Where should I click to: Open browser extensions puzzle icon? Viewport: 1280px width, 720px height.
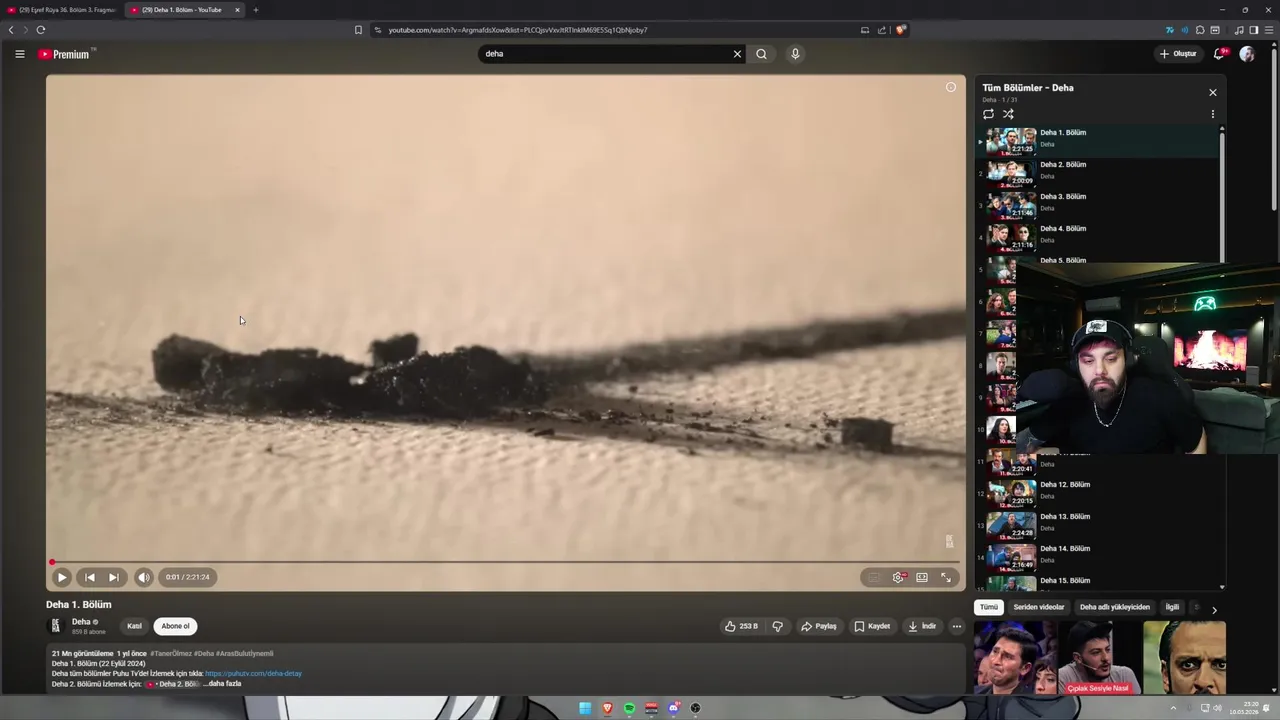tap(1200, 30)
